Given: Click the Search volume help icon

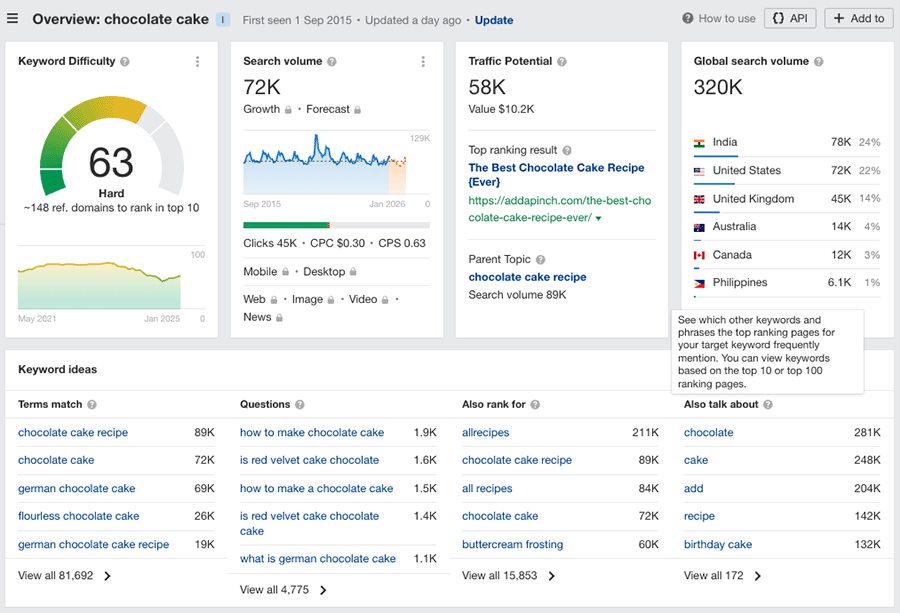Looking at the screenshot, I should pos(332,61).
